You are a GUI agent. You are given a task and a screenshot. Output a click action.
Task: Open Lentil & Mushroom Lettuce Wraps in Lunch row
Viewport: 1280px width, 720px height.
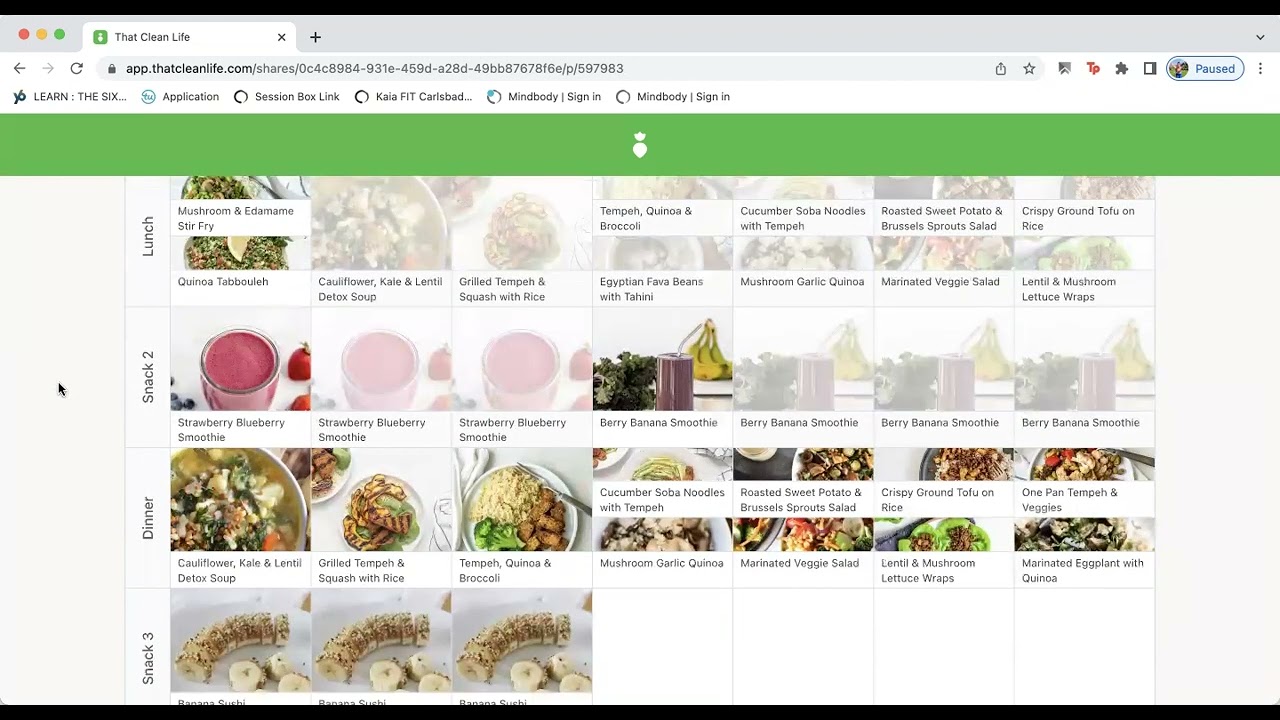(1084, 271)
